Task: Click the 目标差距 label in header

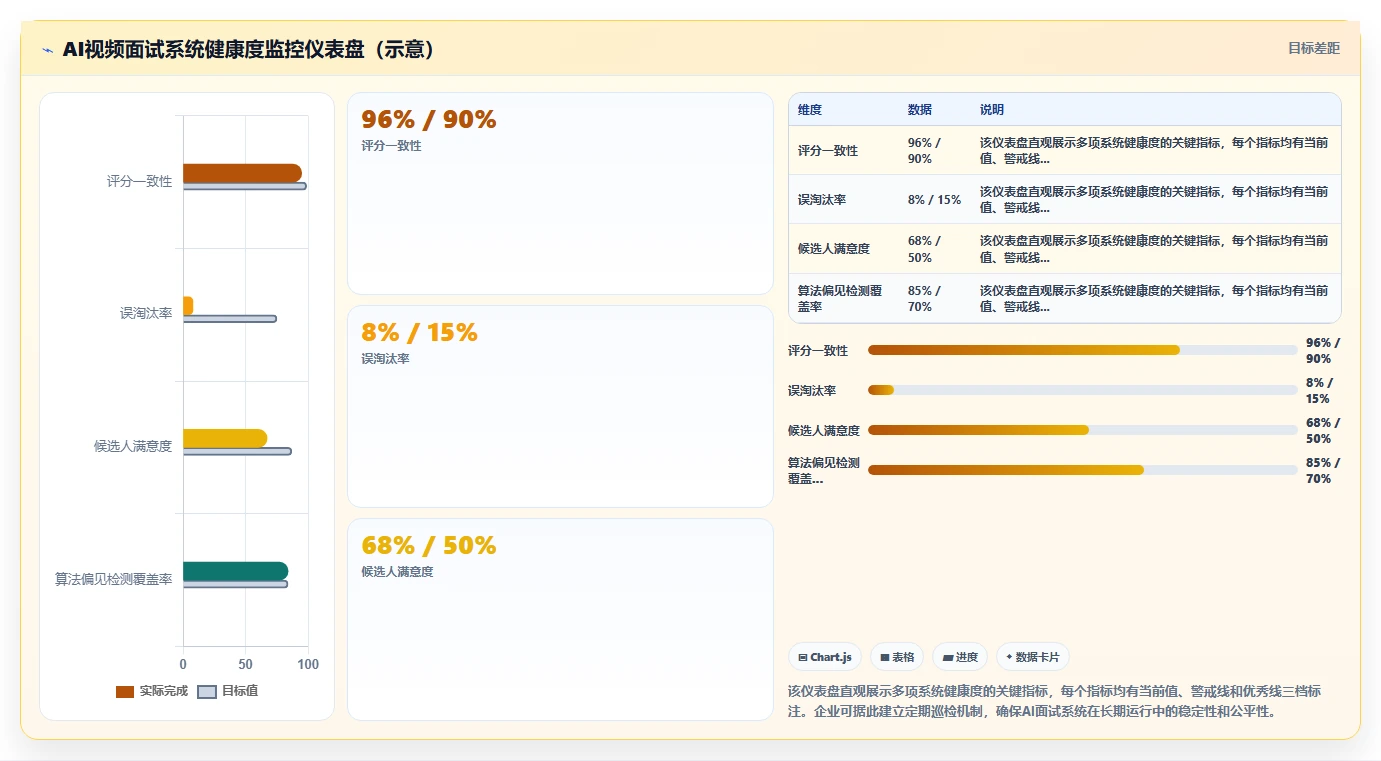Action: [1313, 48]
